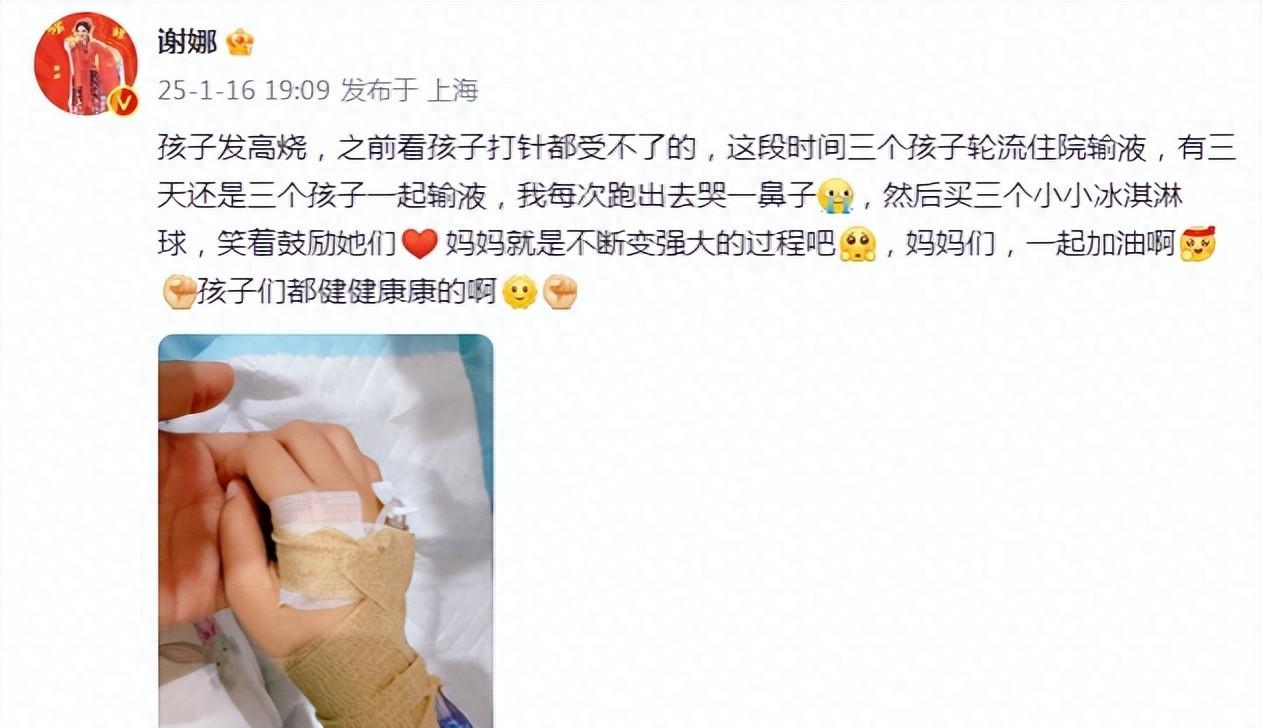The image size is (1262, 728).
Task: Click the 发布于 上海 location text
Action: pos(409,90)
